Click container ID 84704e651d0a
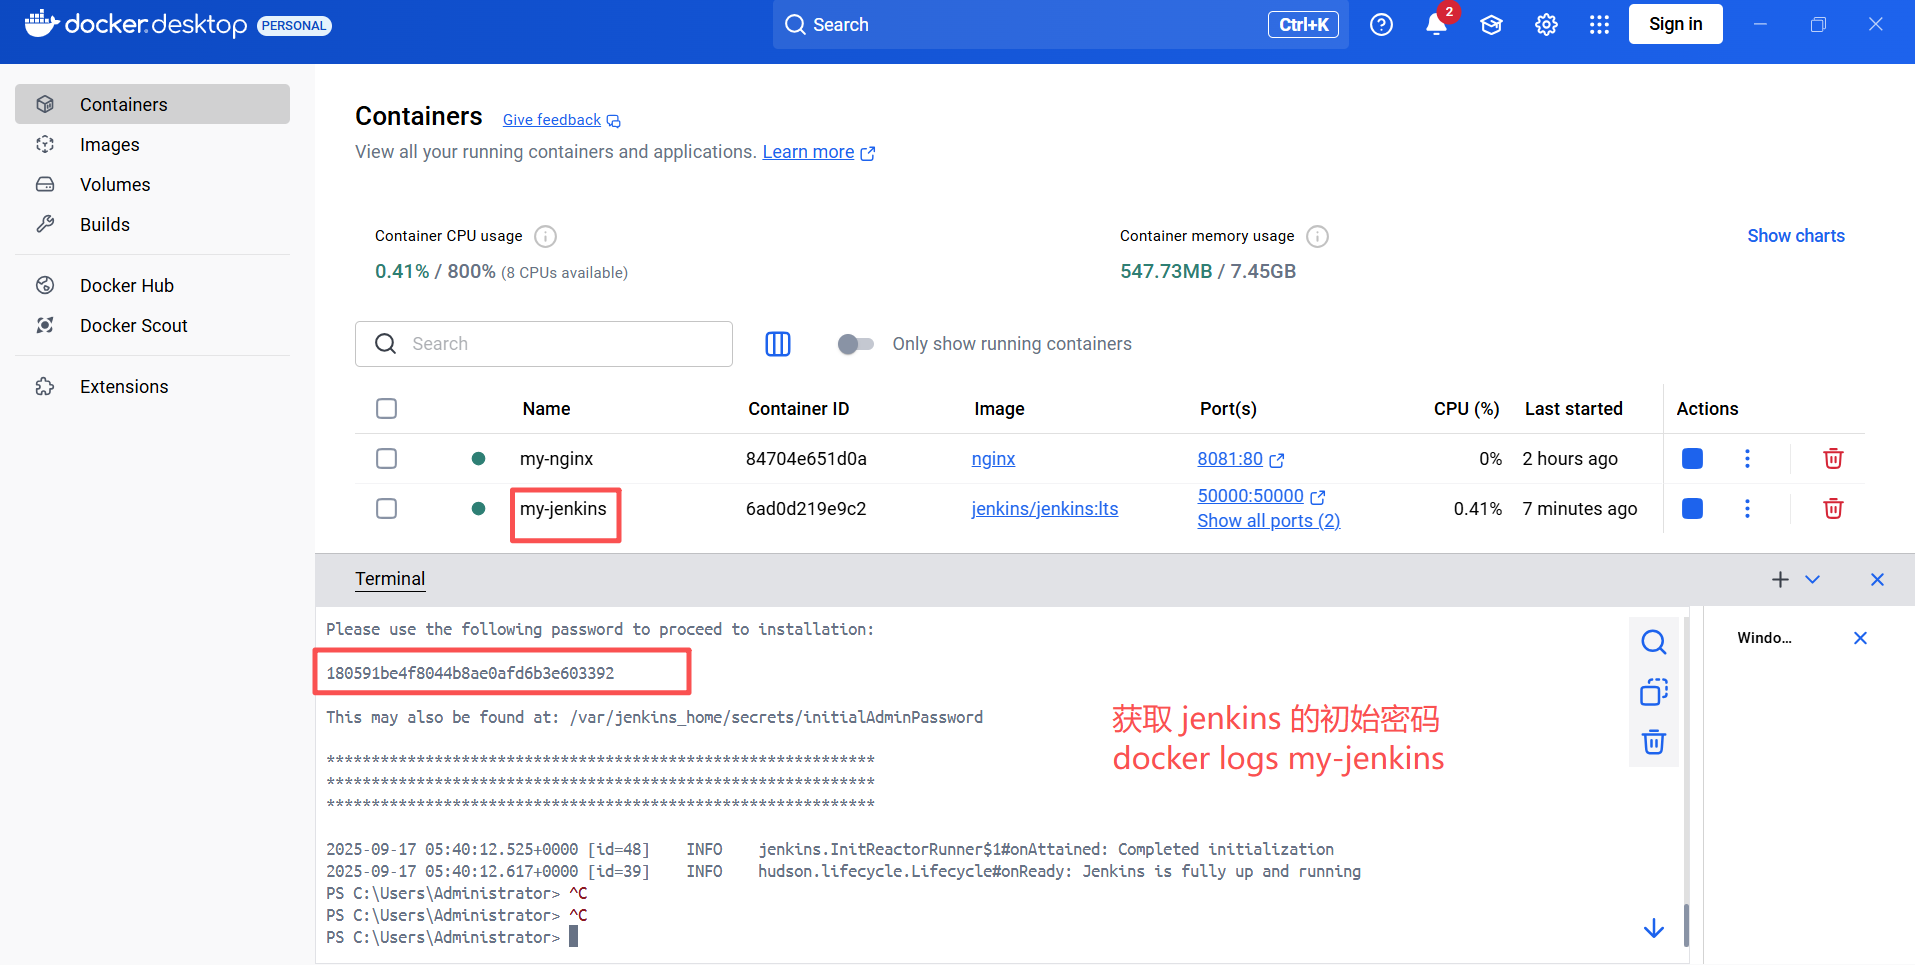The width and height of the screenshot is (1915, 965). tap(806, 458)
